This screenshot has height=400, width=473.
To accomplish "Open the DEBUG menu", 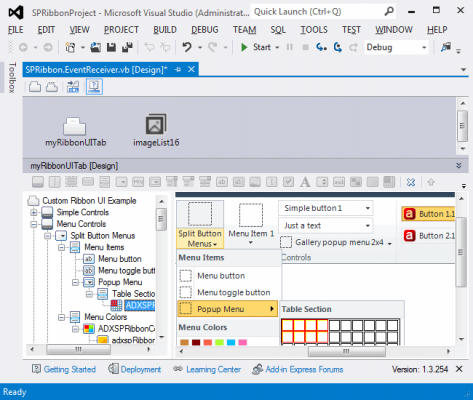I will coord(205,30).
